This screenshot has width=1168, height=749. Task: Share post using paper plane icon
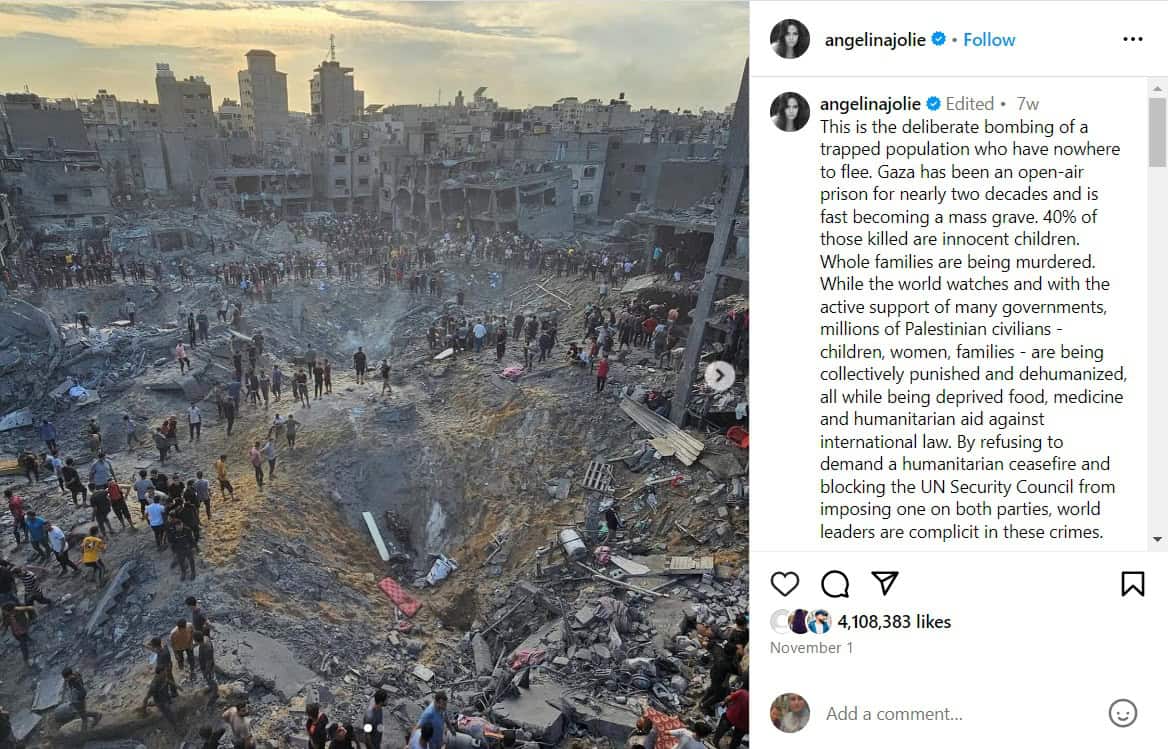885,583
